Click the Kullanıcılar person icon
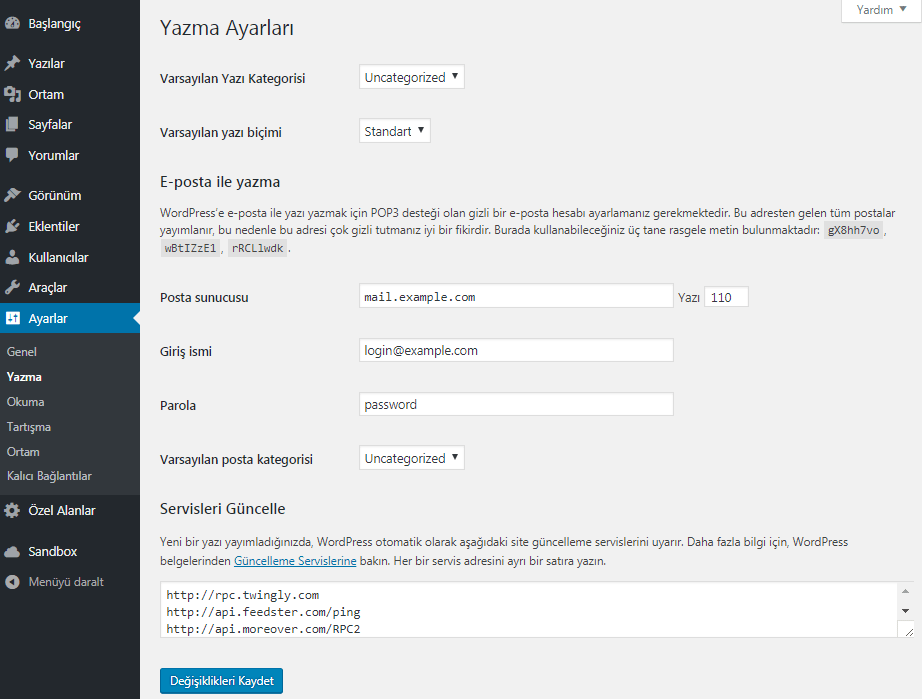922x699 pixels. [x=12, y=257]
